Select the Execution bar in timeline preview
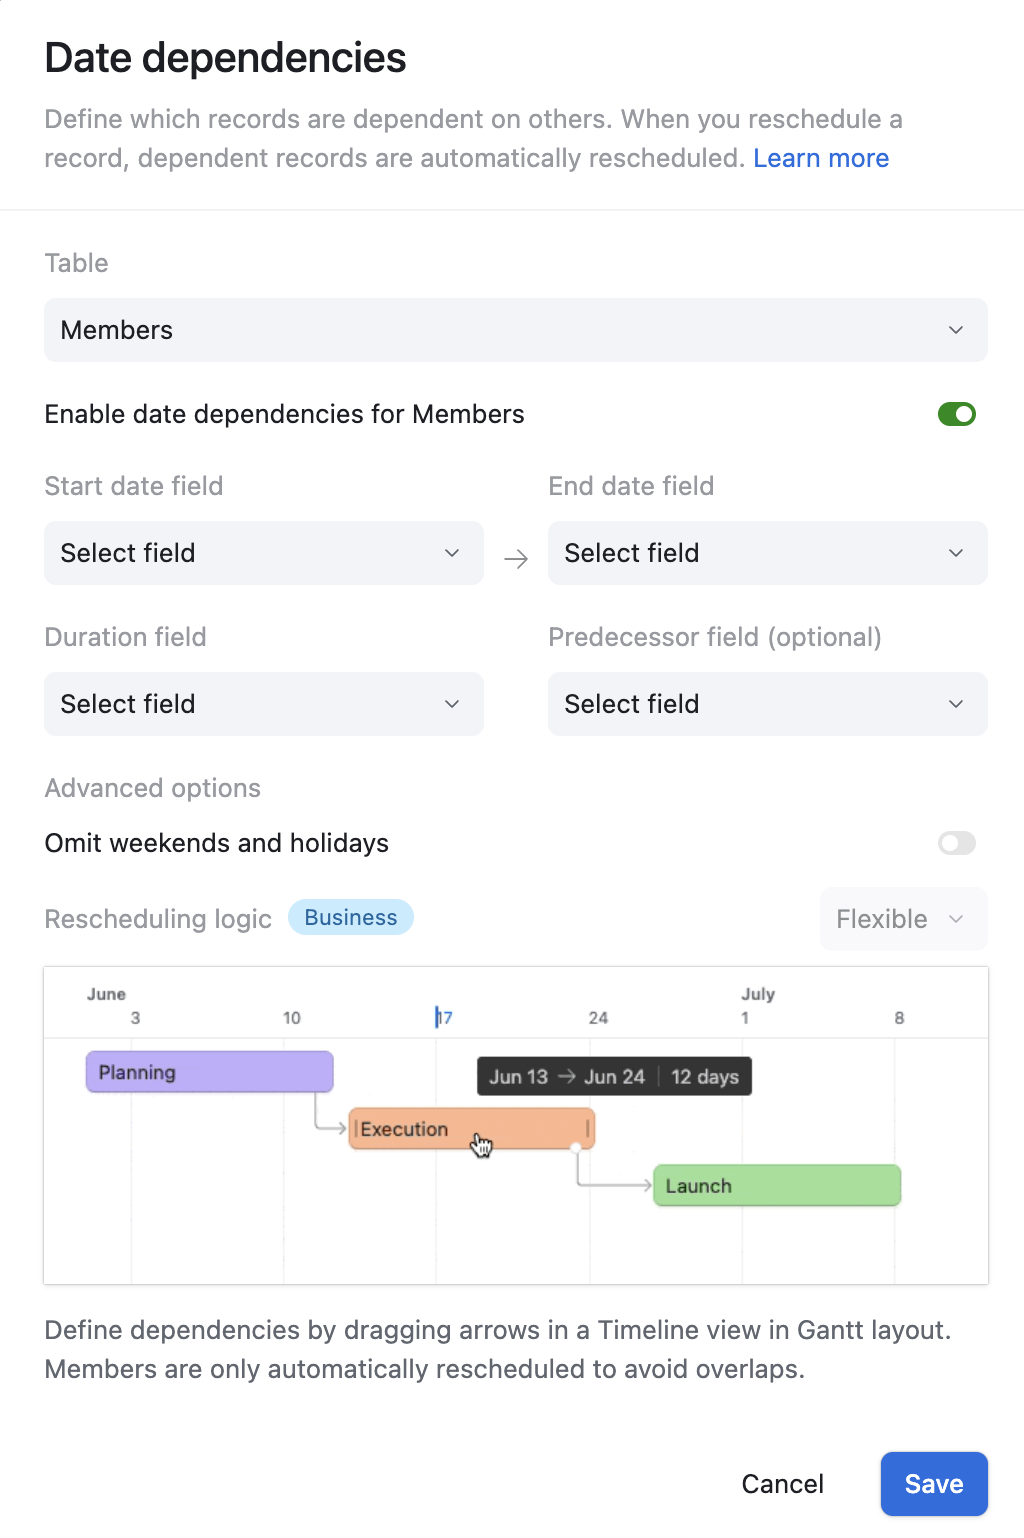 472,1129
